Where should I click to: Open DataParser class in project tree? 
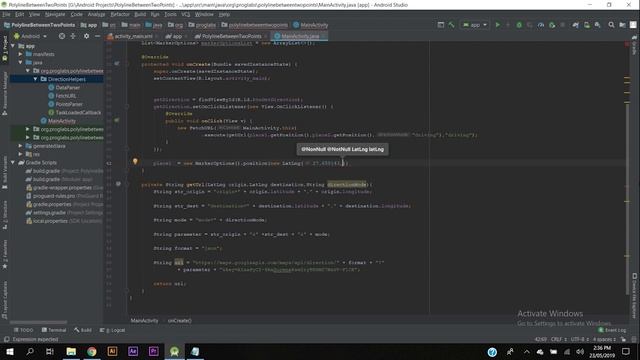[x=64, y=87]
